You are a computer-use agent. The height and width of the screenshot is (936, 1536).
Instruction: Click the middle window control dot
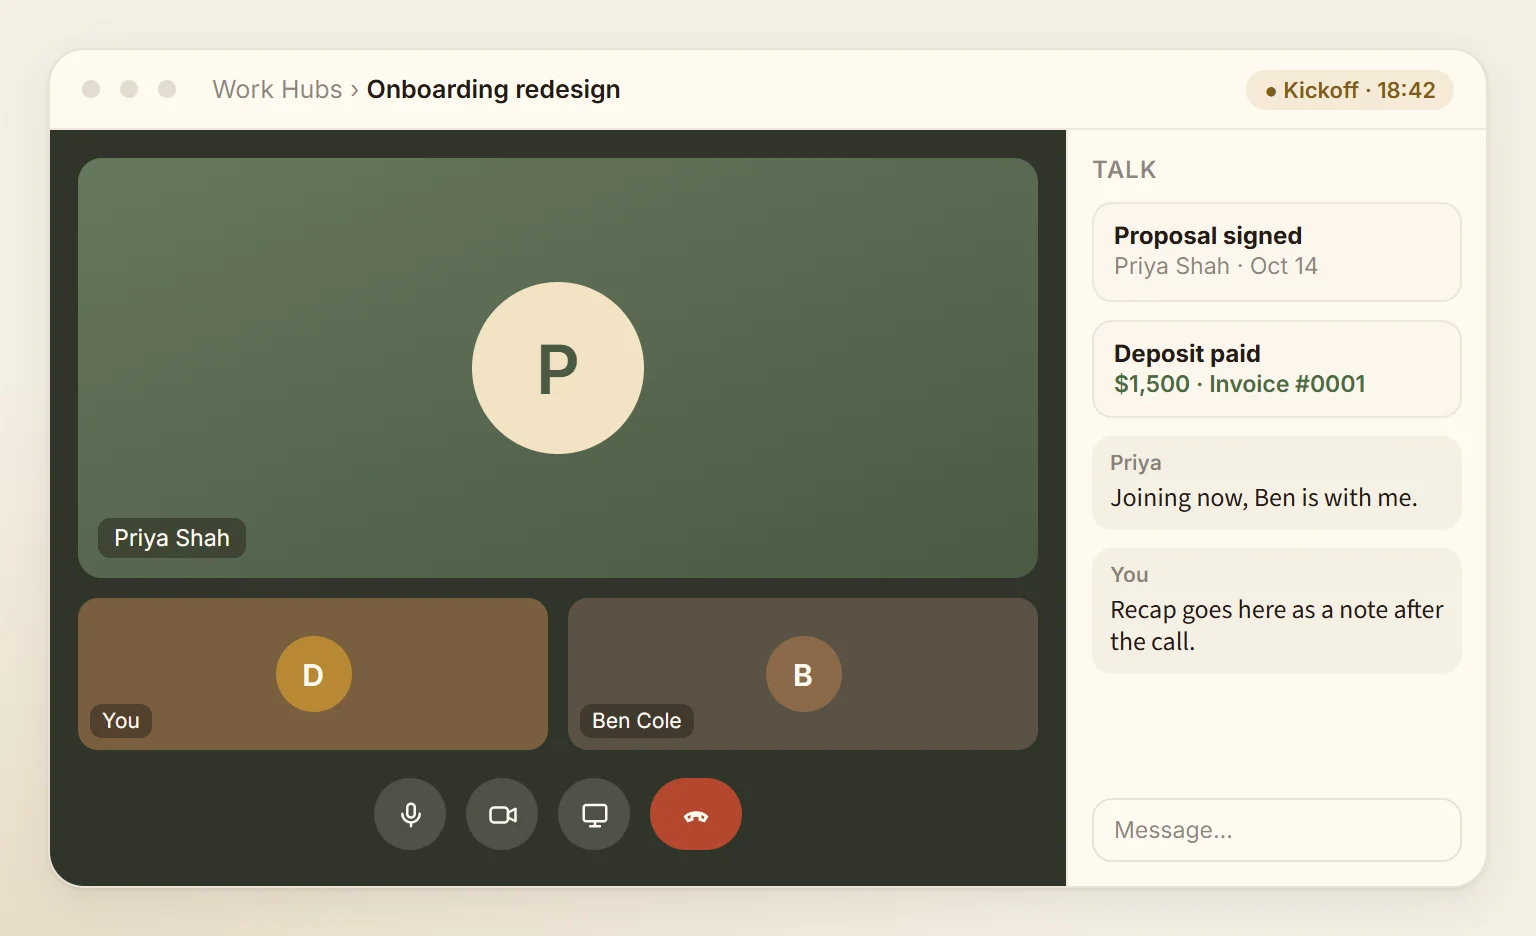(x=129, y=89)
